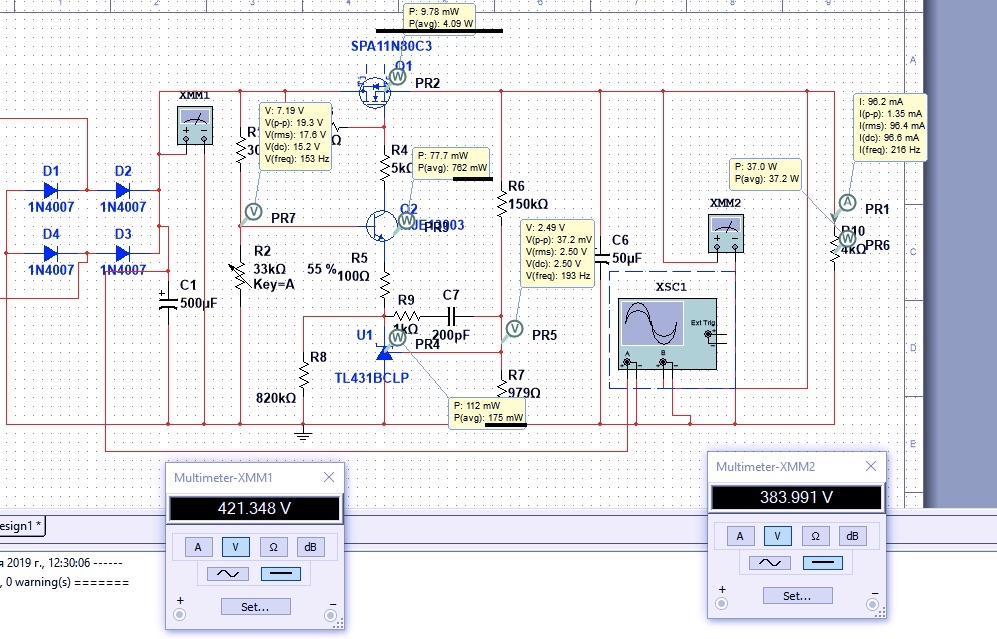Click the XSC1 oscilloscope instrument display
Viewport: 997px width, 639px height.
pos(652,324)
